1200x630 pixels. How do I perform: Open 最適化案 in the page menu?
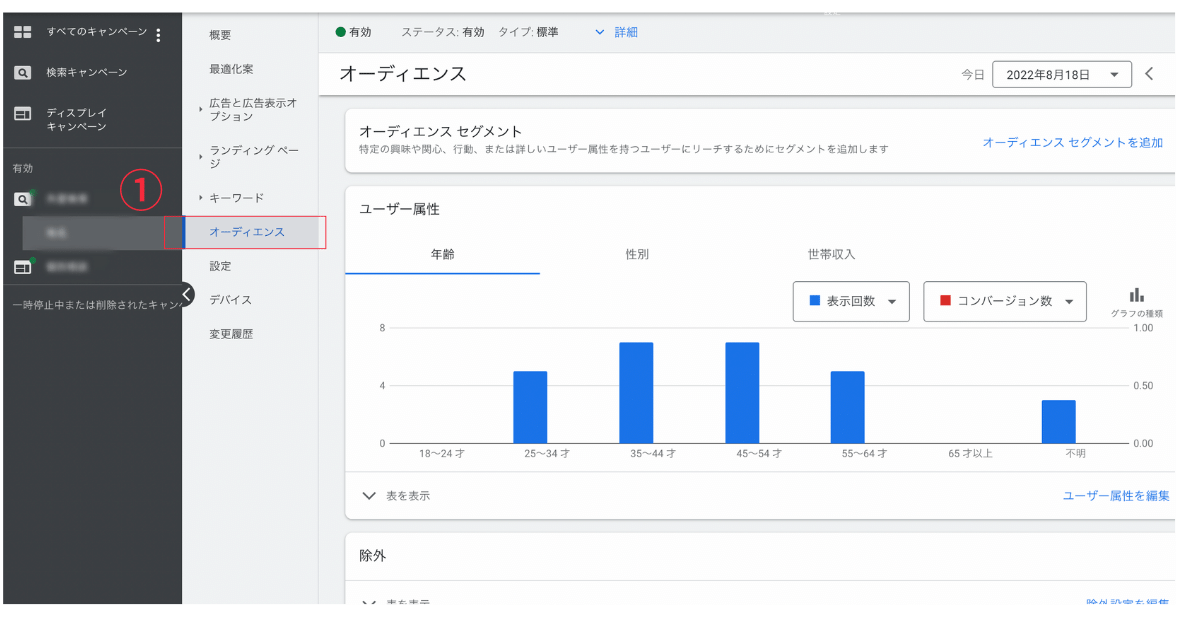[231, 69]
